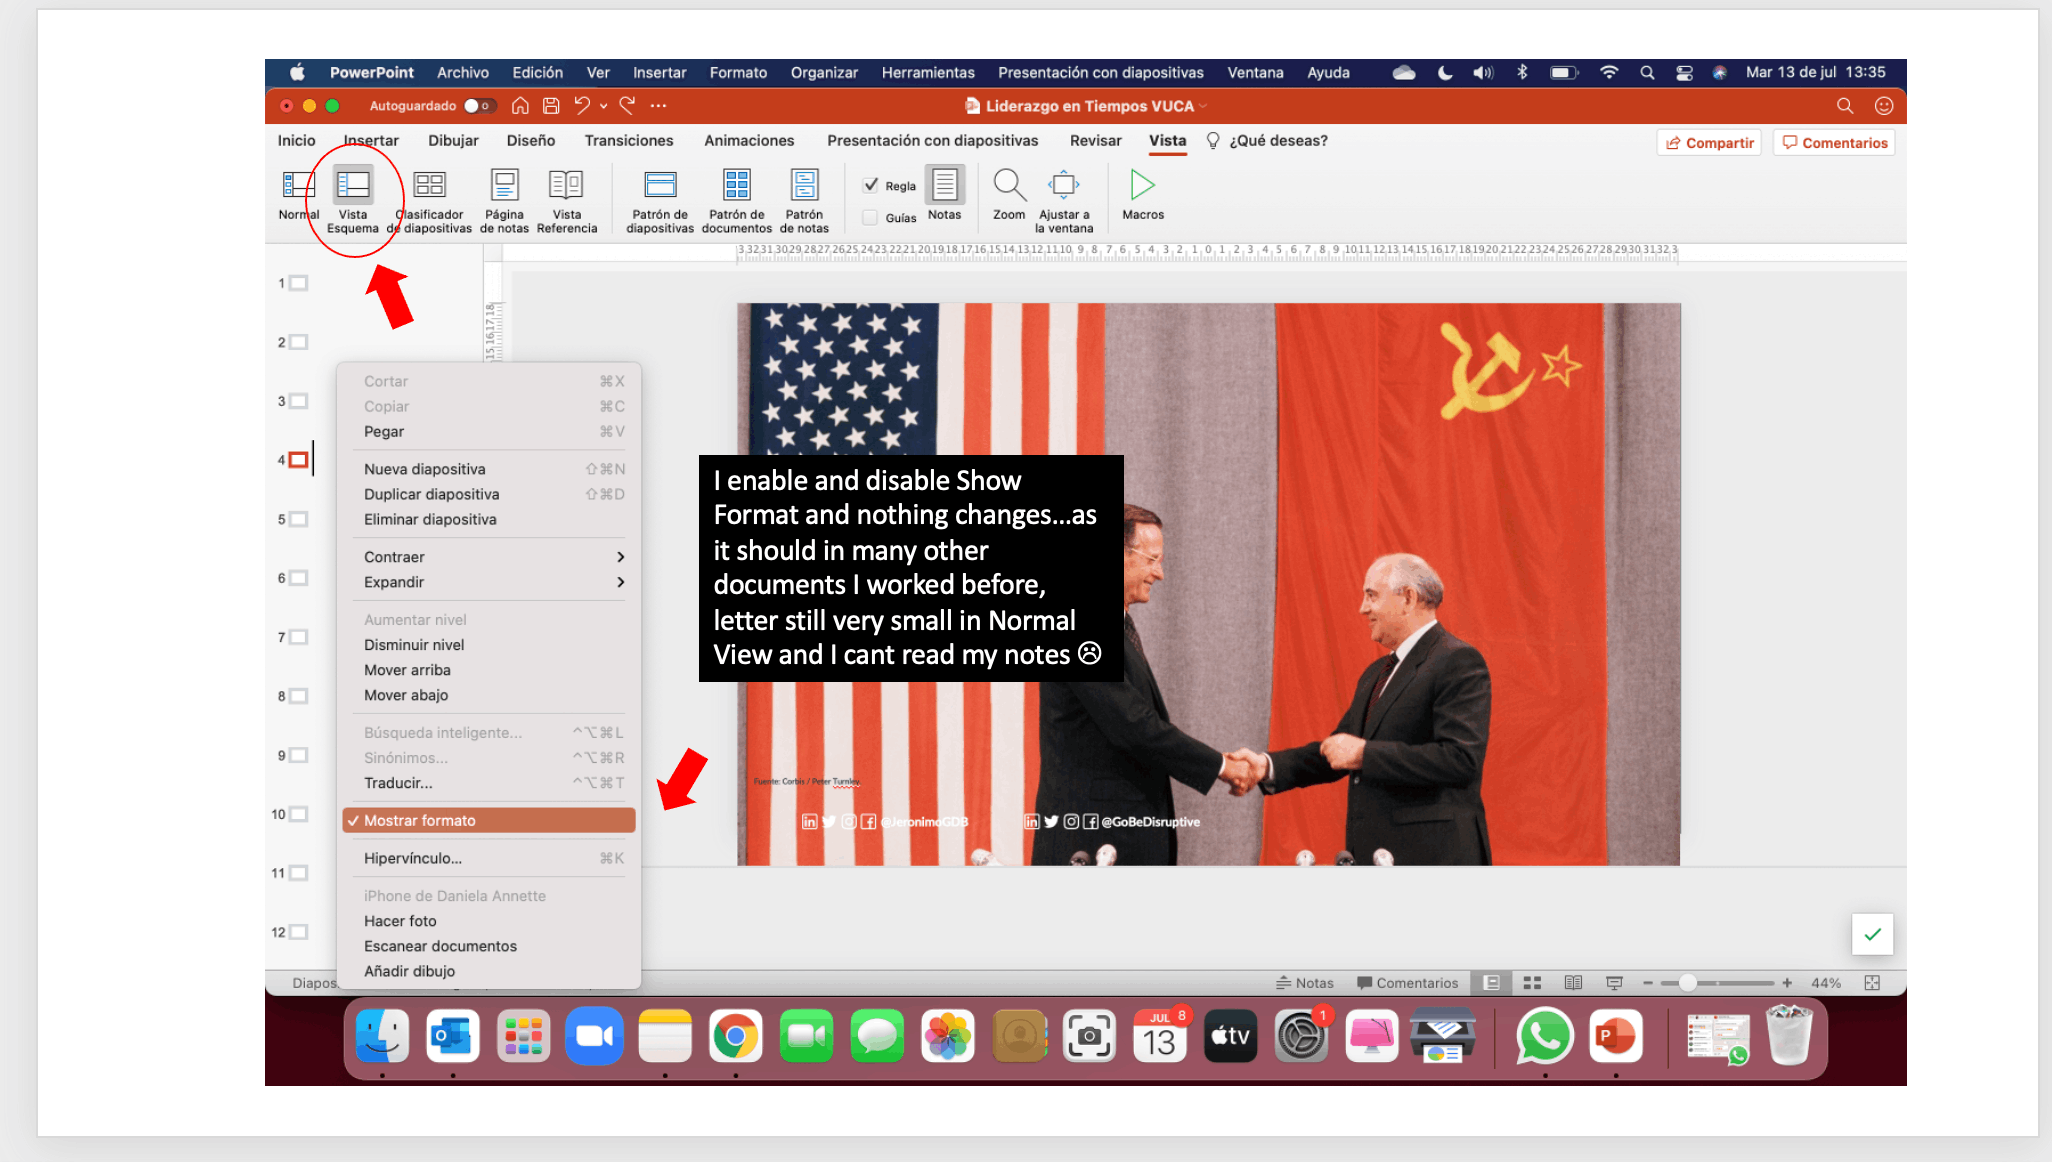Adjust the zoom slider handle

pyautogui.click(x=1688, y=983)
